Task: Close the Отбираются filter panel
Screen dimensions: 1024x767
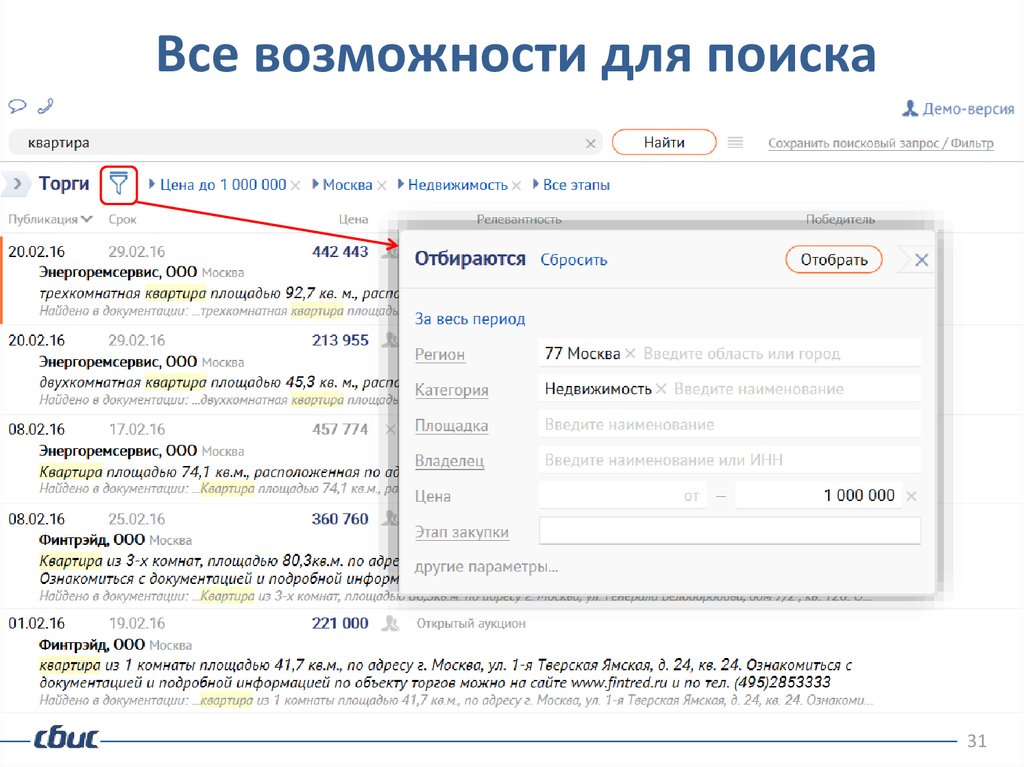Action: (x=921, y=260)
